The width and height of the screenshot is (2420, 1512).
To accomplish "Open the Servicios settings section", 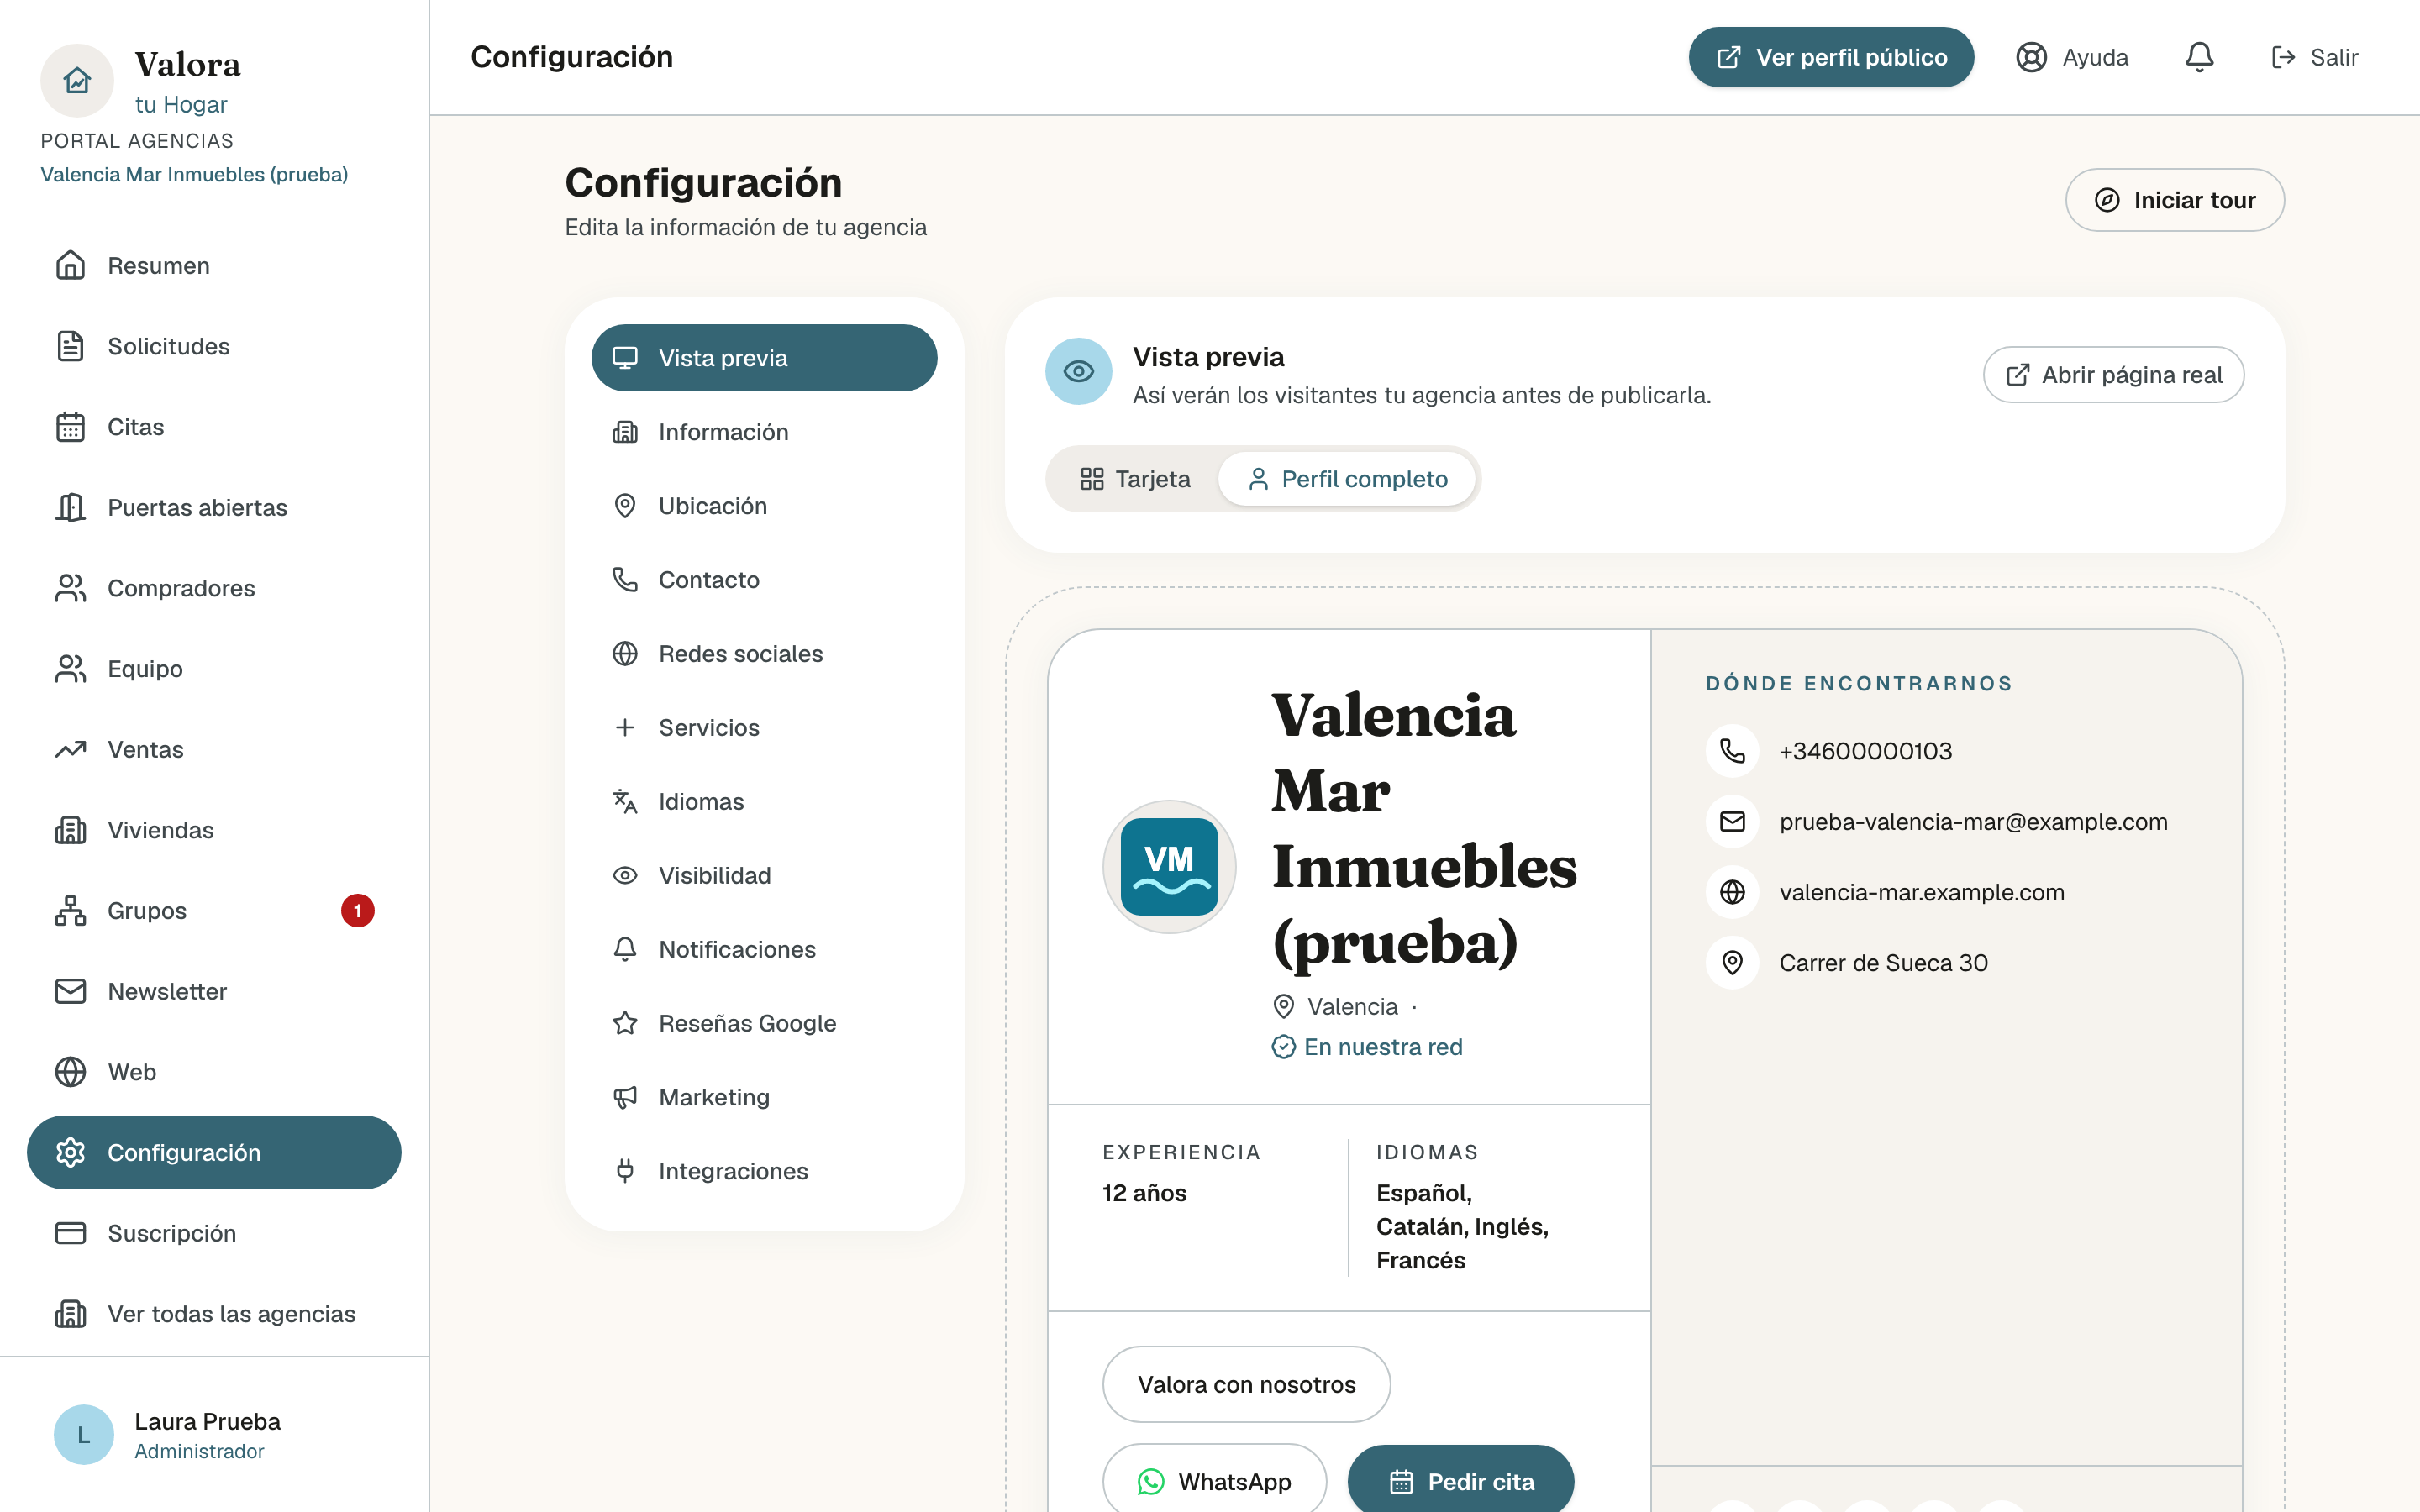I will coord(764,728).
